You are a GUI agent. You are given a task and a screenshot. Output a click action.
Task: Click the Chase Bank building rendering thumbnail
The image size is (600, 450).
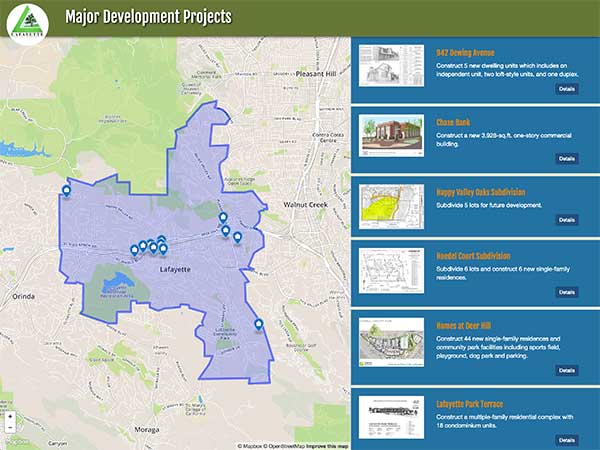(x=391, y=133)
